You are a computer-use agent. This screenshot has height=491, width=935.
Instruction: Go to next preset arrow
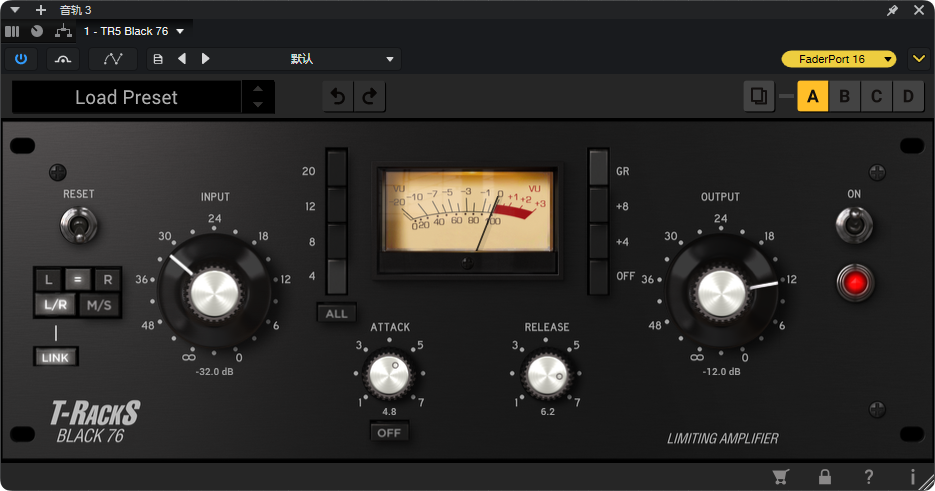(206, 58)
